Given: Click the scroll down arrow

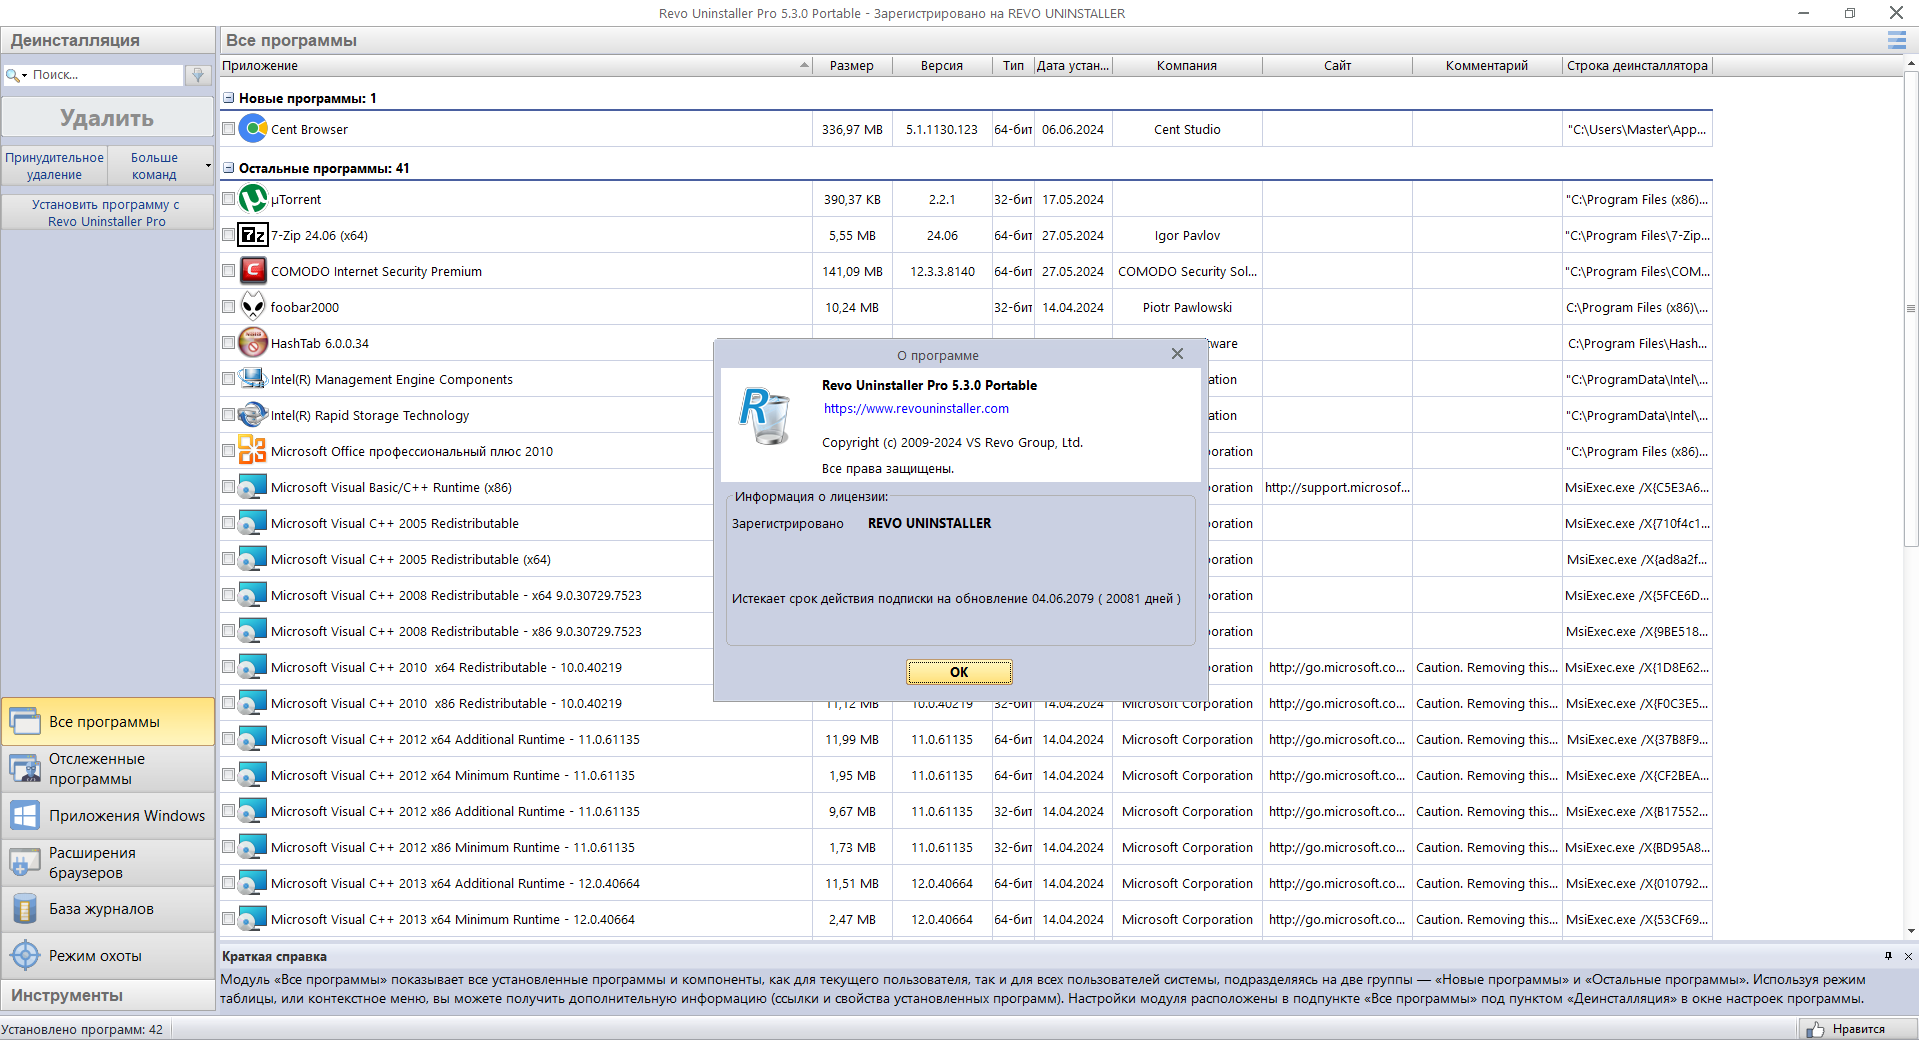Looking at the screenshot, I should 1911,931.
